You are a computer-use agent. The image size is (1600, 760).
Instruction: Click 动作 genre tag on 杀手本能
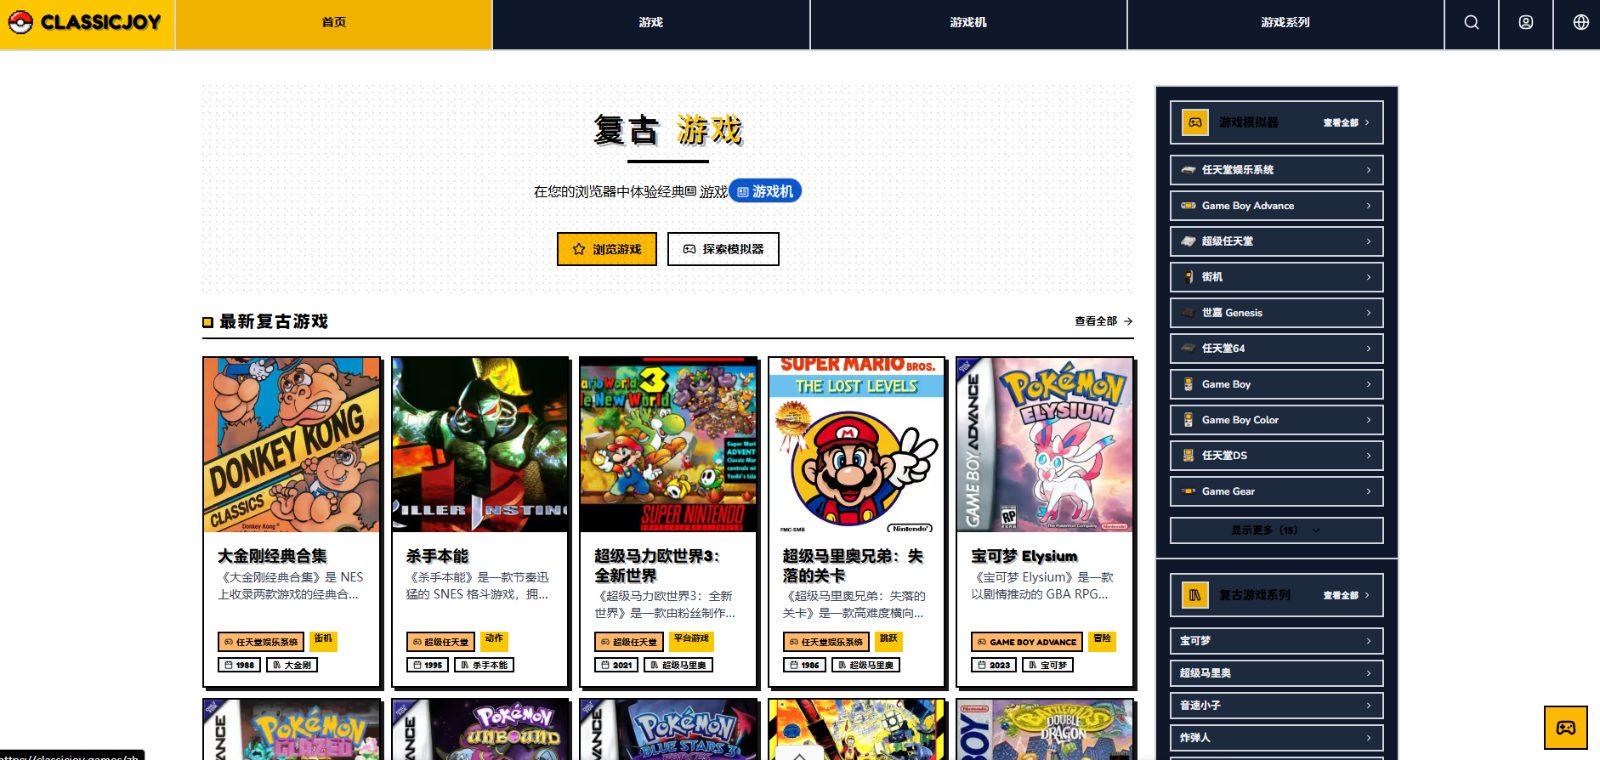pyautogui.click(x=494, y=639)
